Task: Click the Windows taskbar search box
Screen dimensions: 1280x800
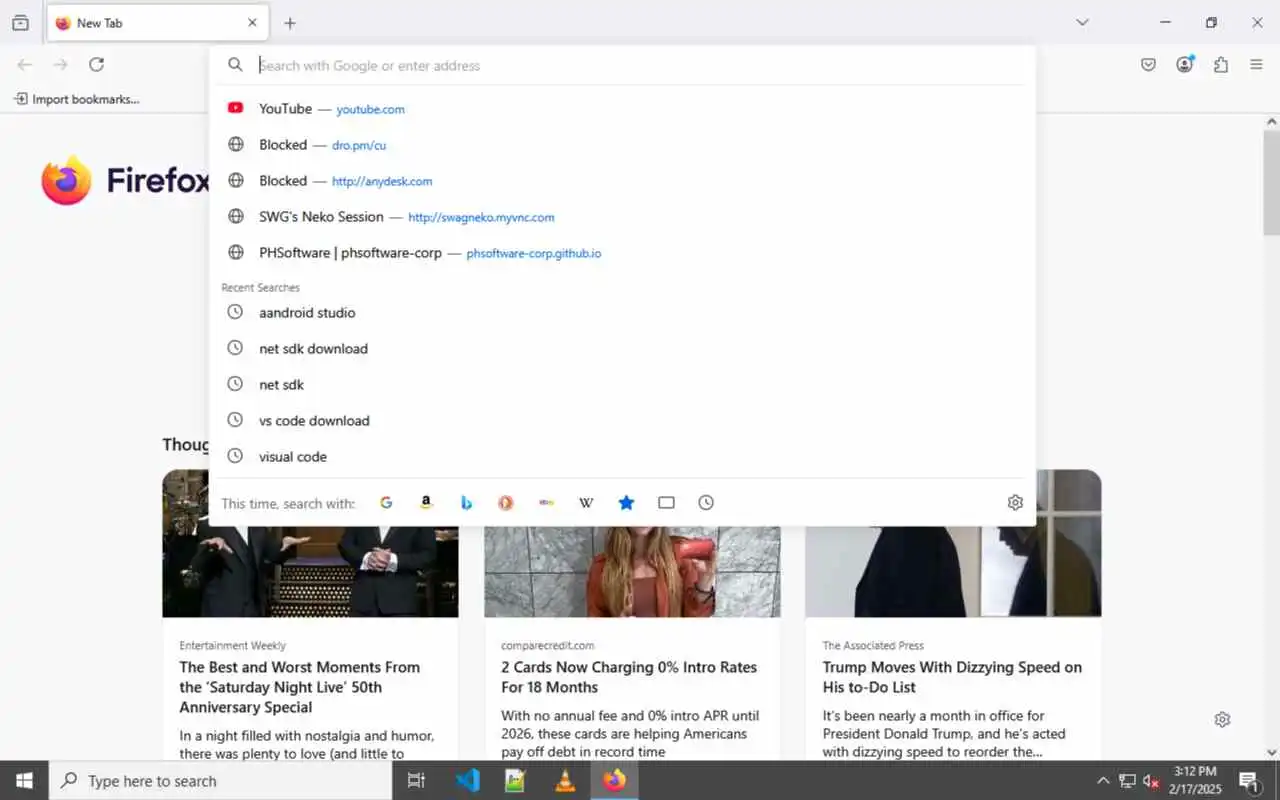Action: click(220, 781)
